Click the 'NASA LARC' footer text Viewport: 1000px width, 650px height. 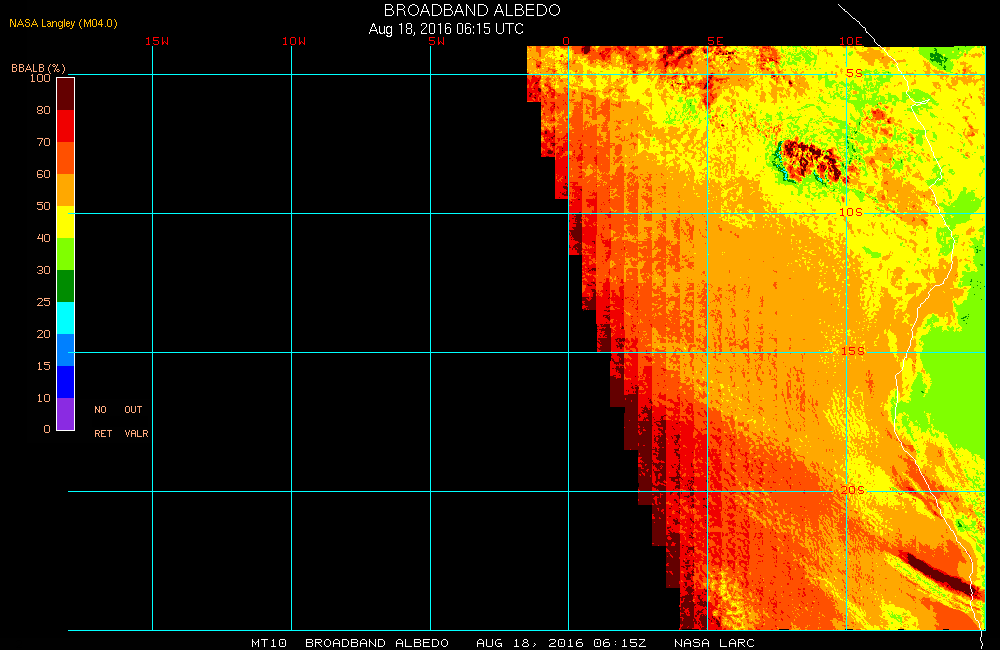[x=714, y=643]
